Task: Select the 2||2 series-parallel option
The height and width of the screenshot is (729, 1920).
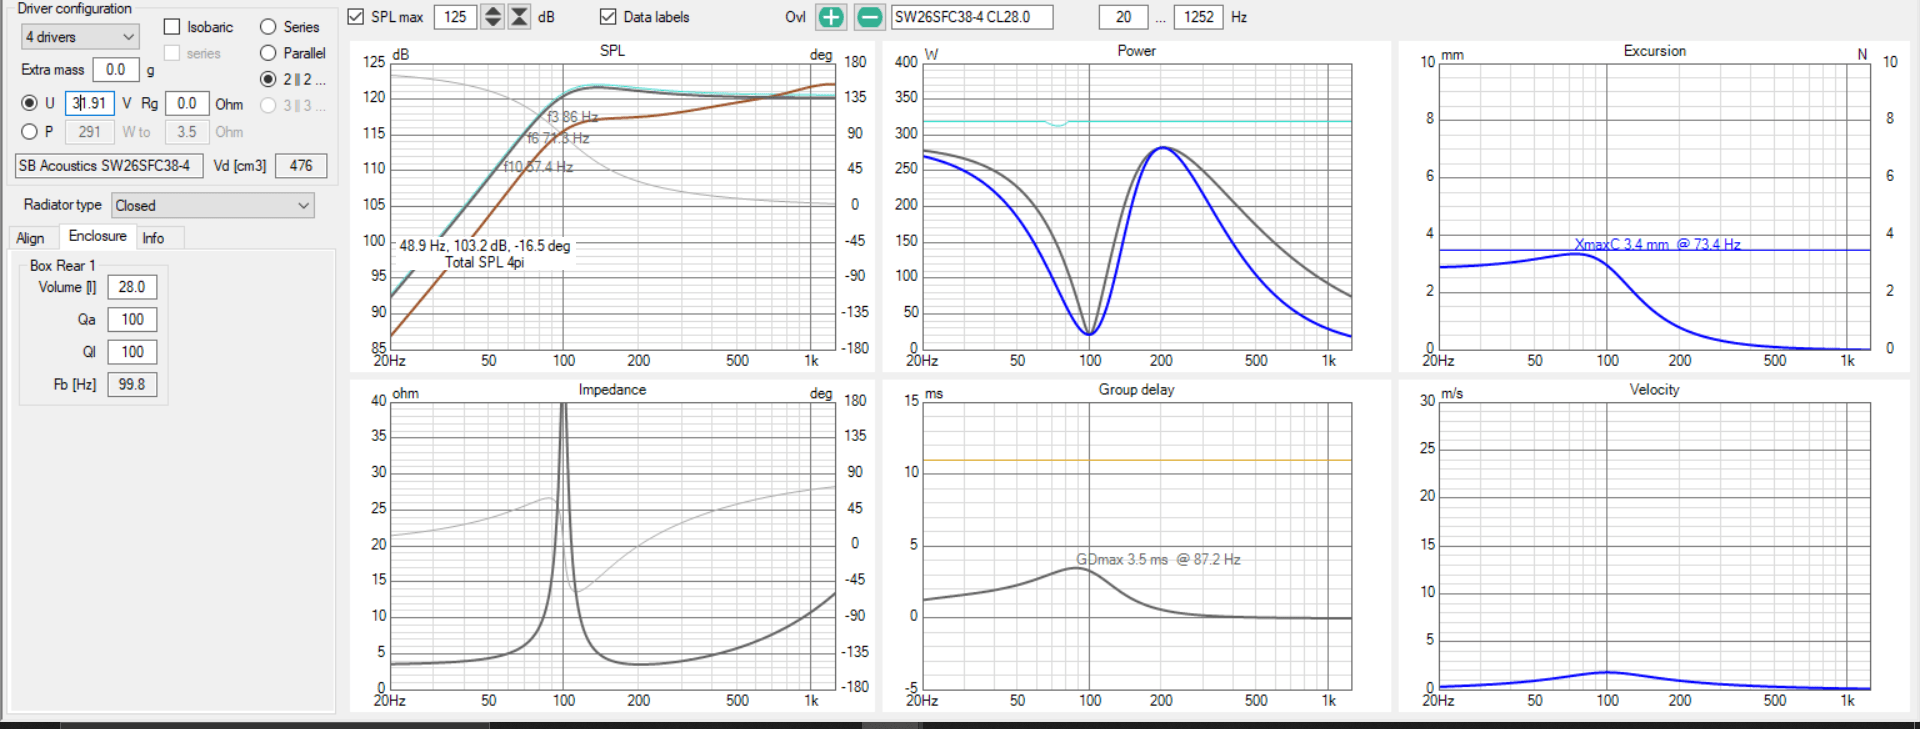Action: tap(268, 79)
